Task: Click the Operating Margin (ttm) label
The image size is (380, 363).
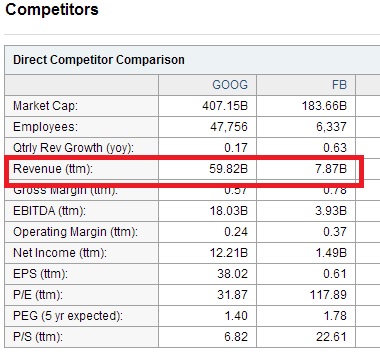Action: coord(75,232)
